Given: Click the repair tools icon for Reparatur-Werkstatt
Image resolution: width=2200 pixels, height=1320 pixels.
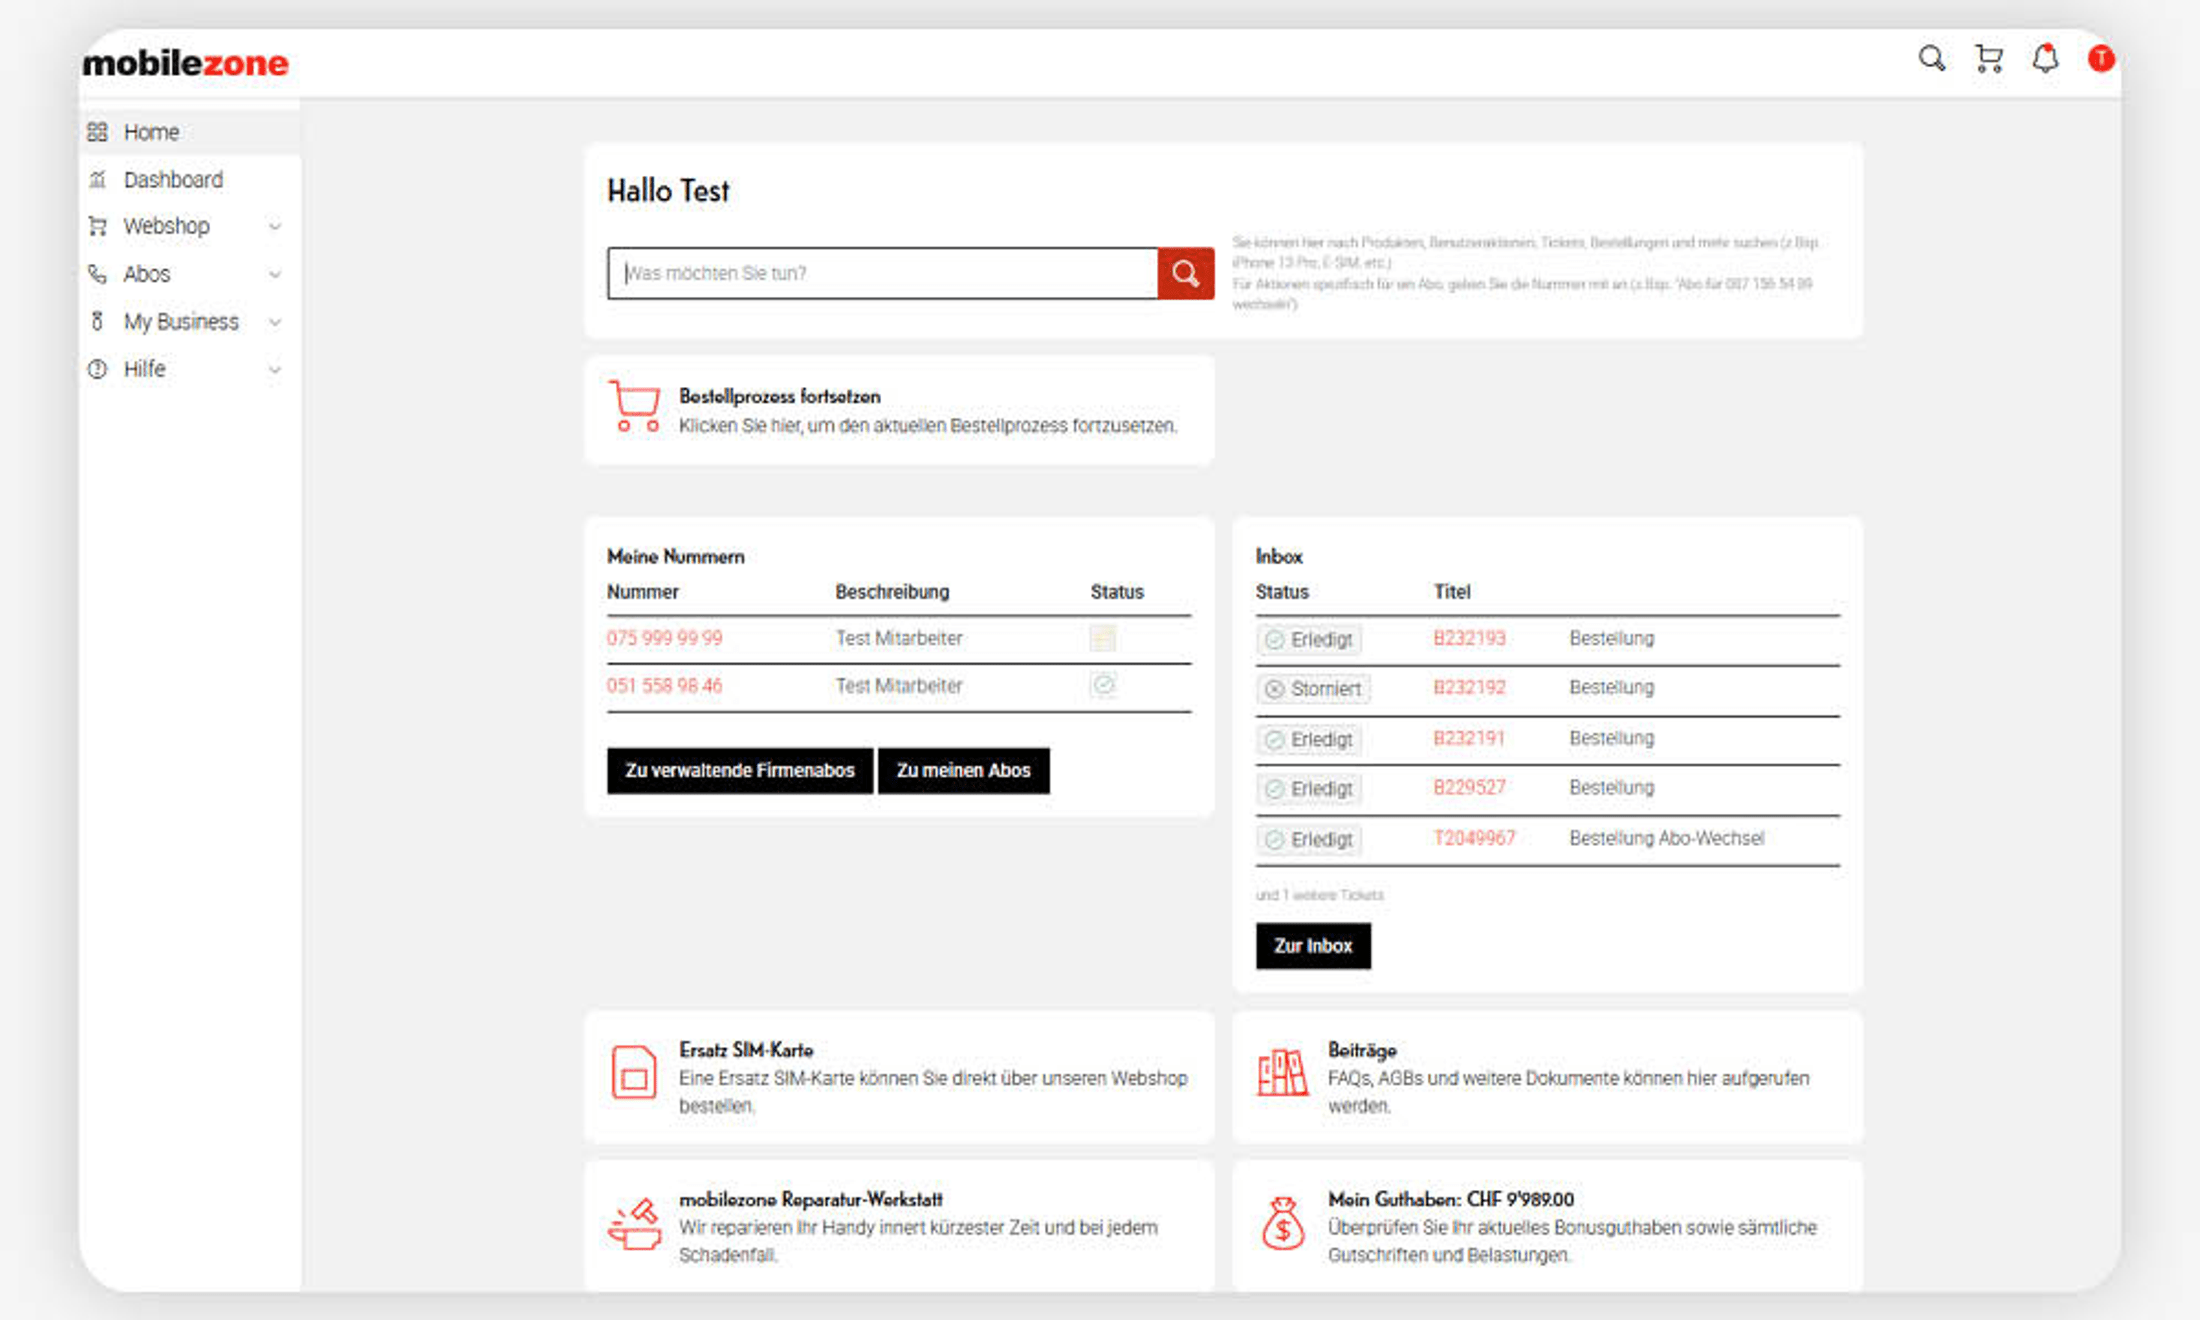Looking at the screenshot, I should [634, 1225].
